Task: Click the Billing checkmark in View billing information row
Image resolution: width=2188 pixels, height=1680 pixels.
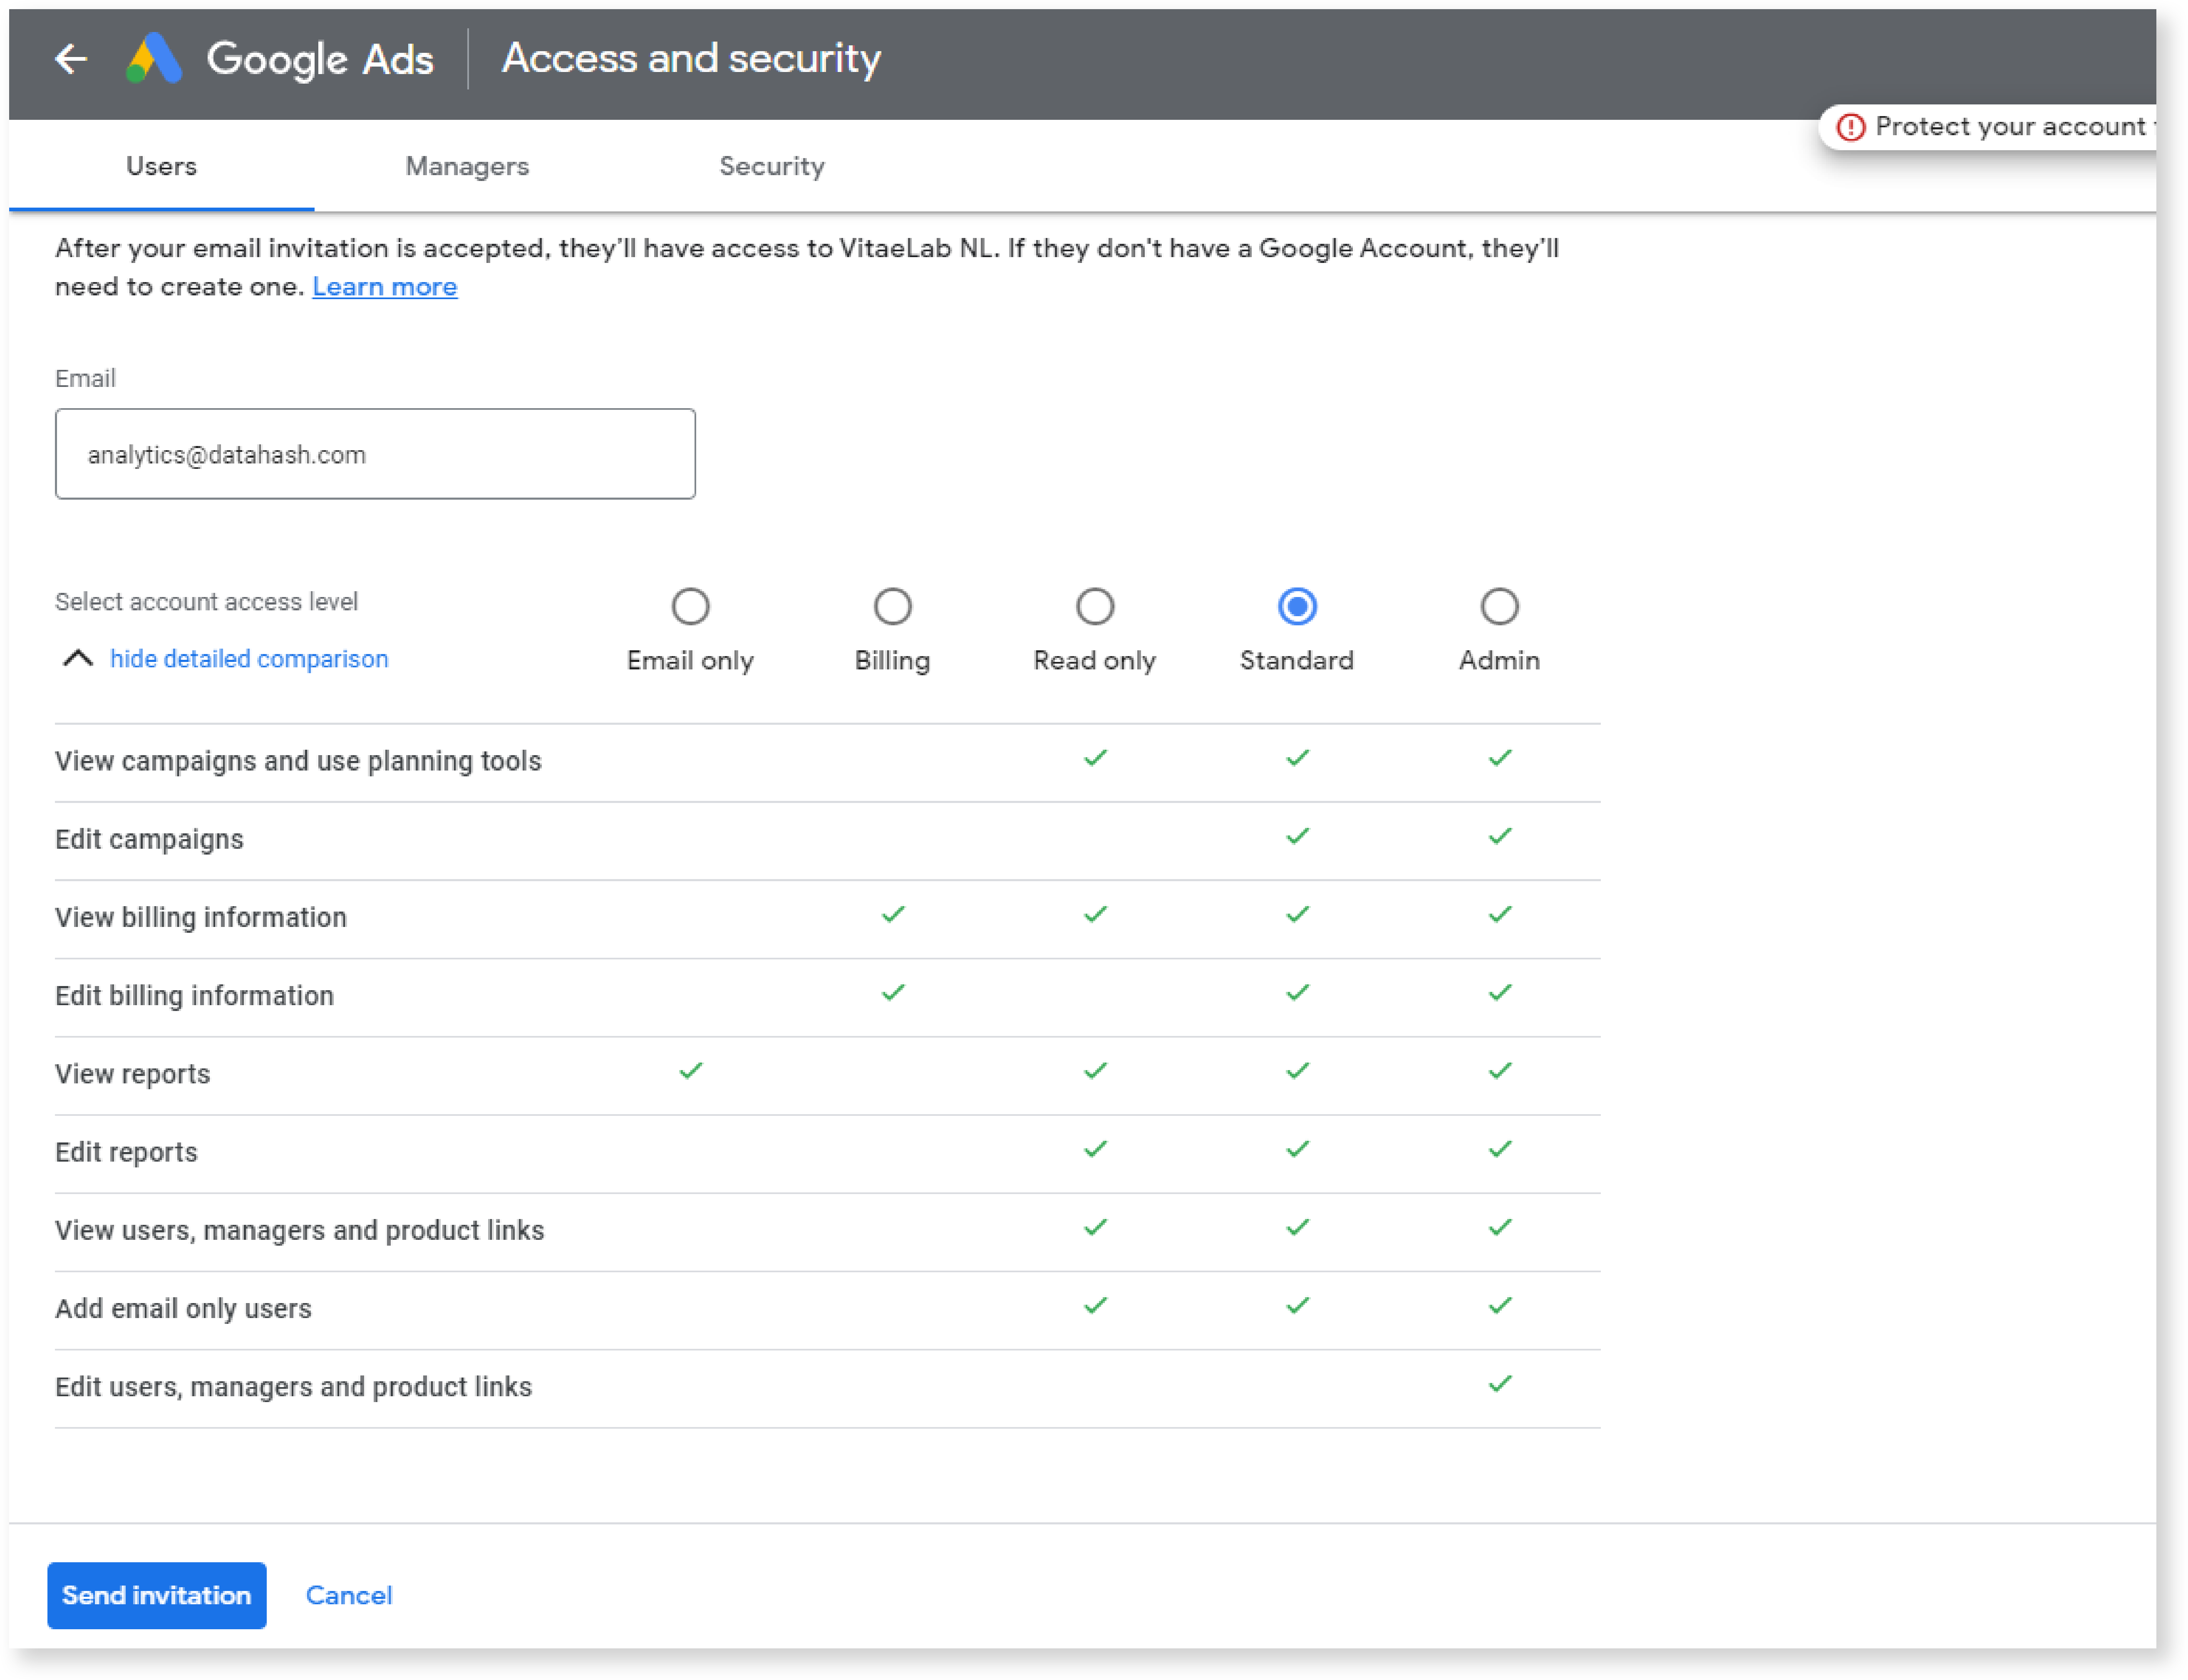Action: click(x=892, y=914)
